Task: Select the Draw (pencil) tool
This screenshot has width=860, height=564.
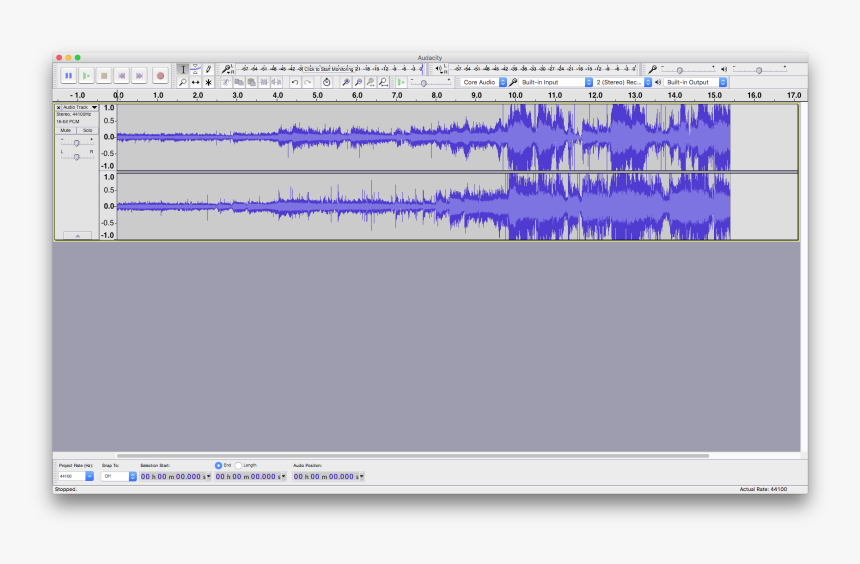Action: click(x=208, y=70)
